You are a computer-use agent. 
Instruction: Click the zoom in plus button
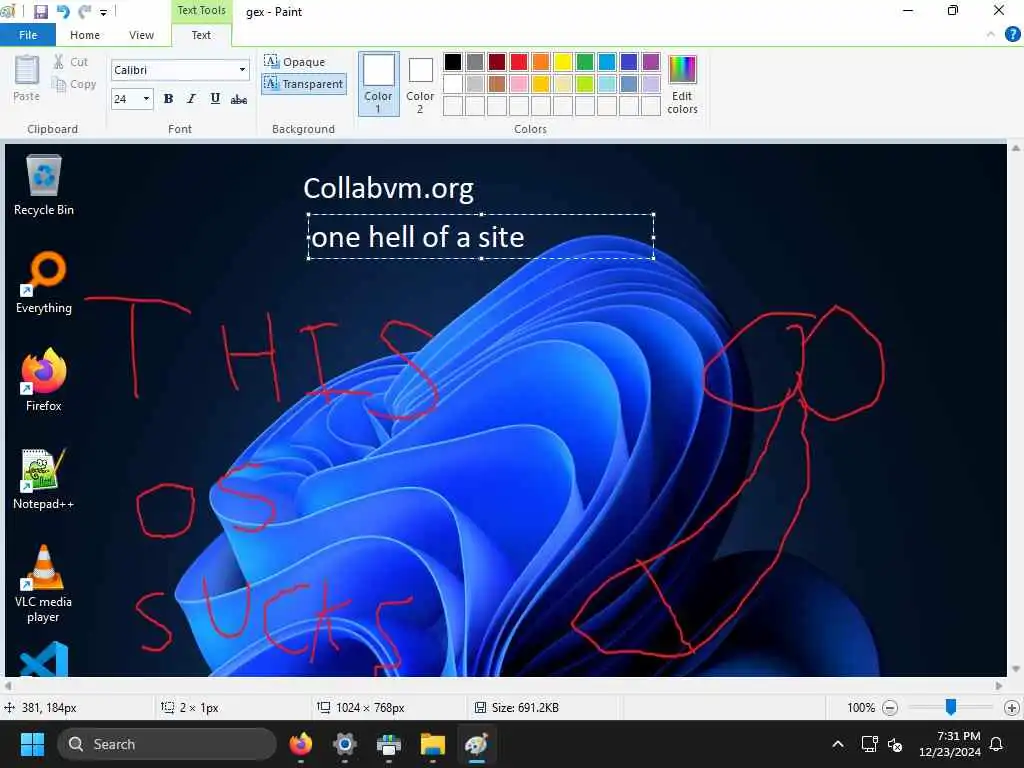[x=1012, y=708]
